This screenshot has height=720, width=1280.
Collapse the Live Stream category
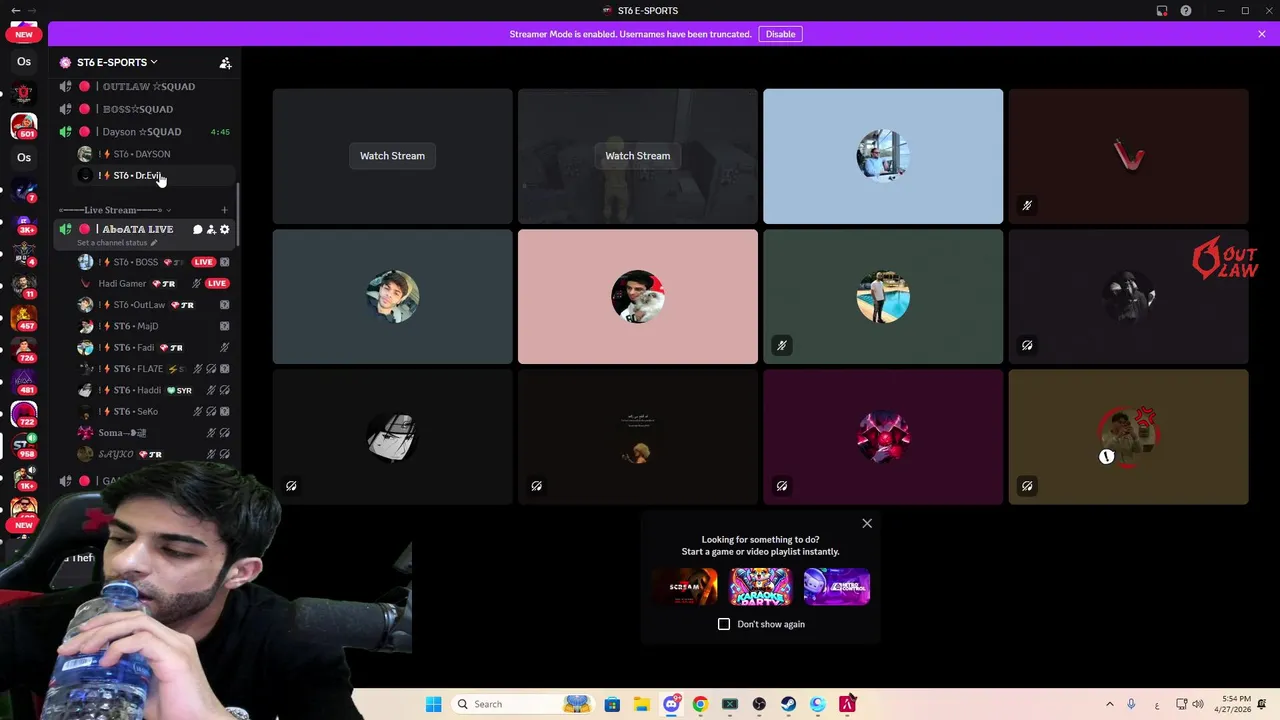[x=115, y=210]
